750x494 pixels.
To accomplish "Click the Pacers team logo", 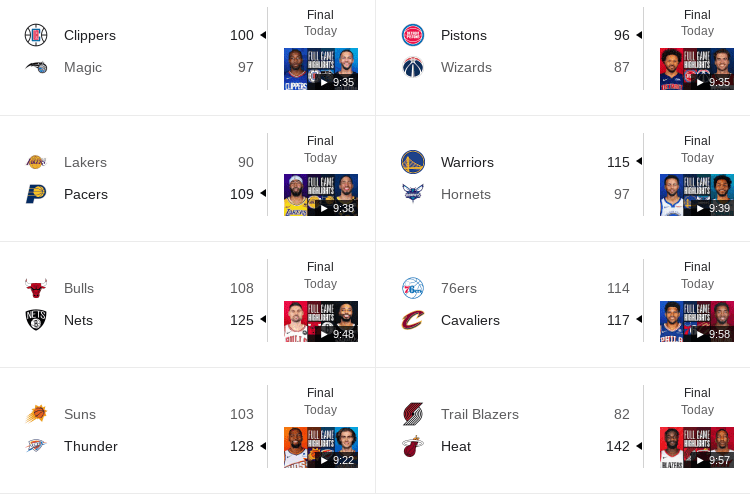I will [36, 194].
